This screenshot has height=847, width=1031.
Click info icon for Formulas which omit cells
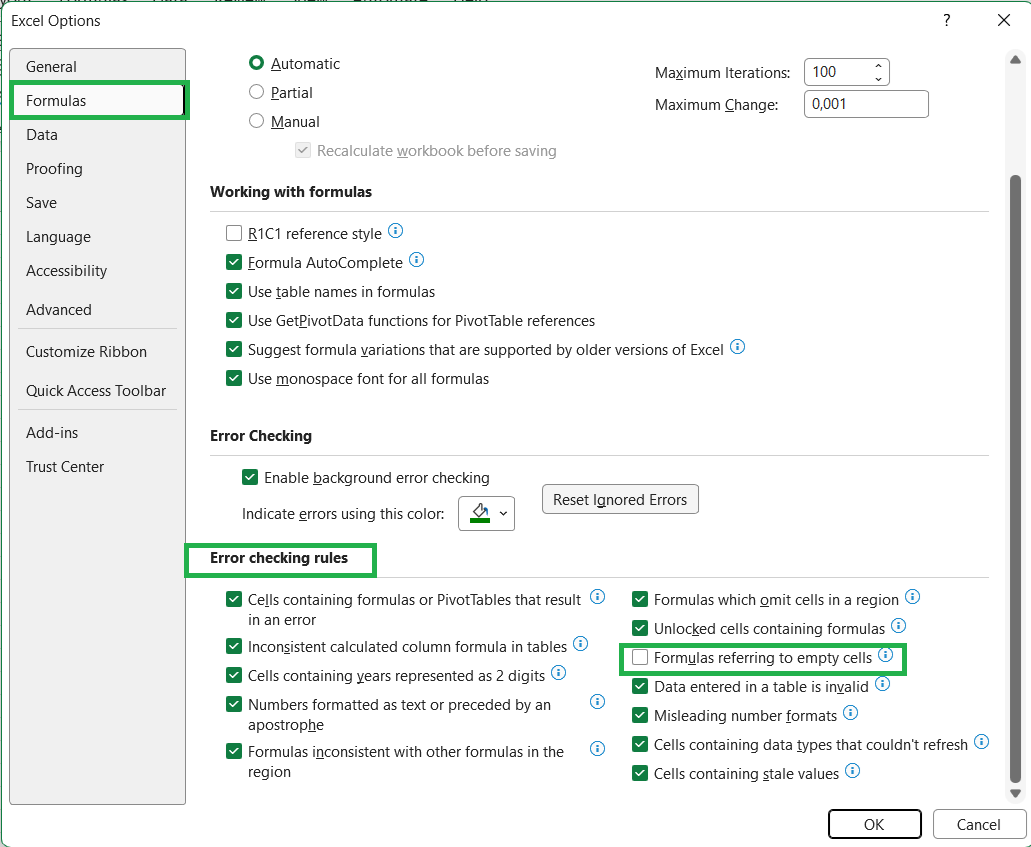pos(912,596)
